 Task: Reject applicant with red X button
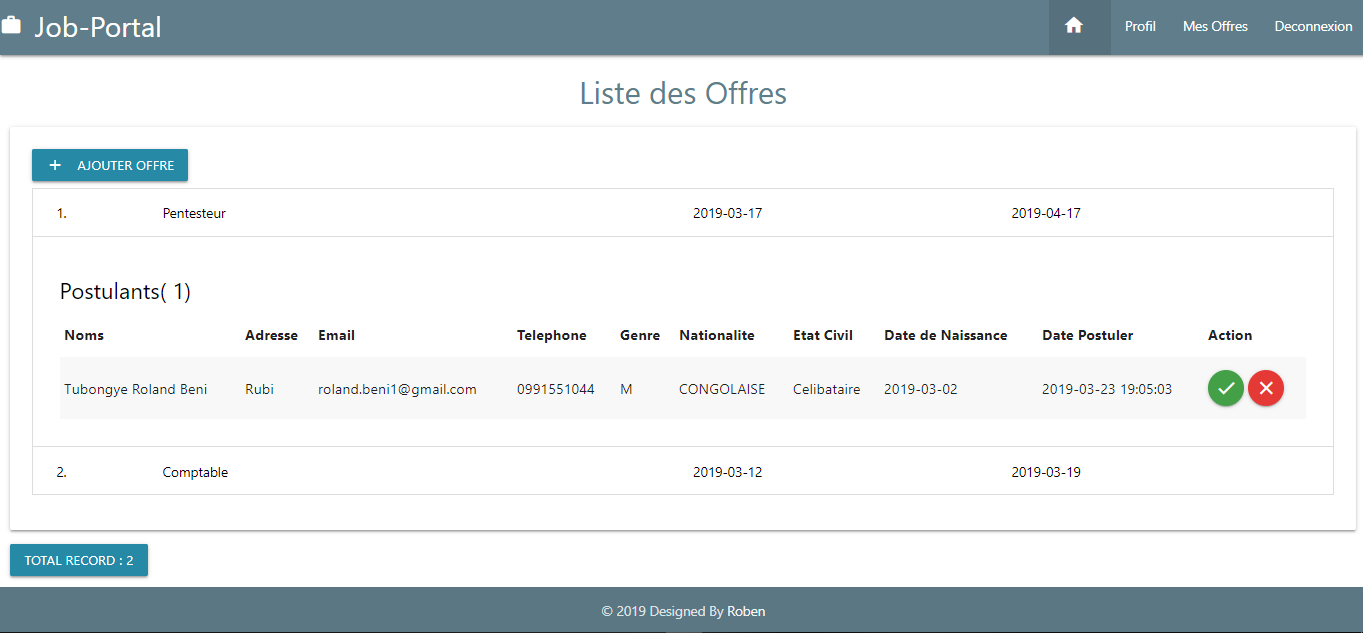coord(1265,388)
